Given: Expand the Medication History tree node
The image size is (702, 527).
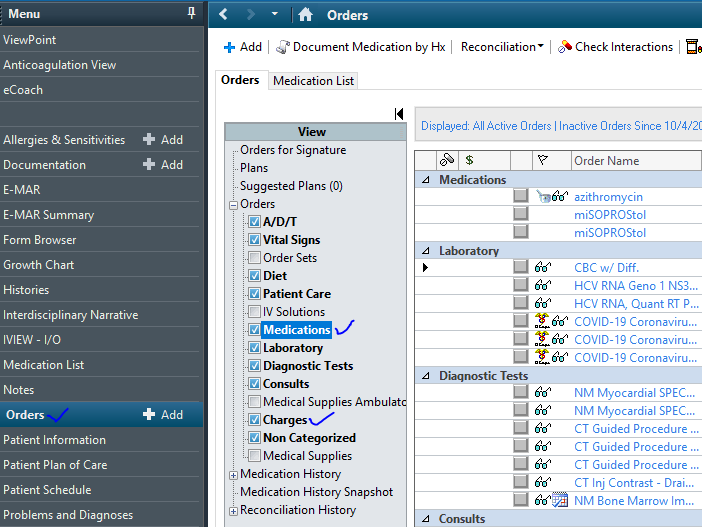Looking at the screenshot, I should tap(234, 474).
